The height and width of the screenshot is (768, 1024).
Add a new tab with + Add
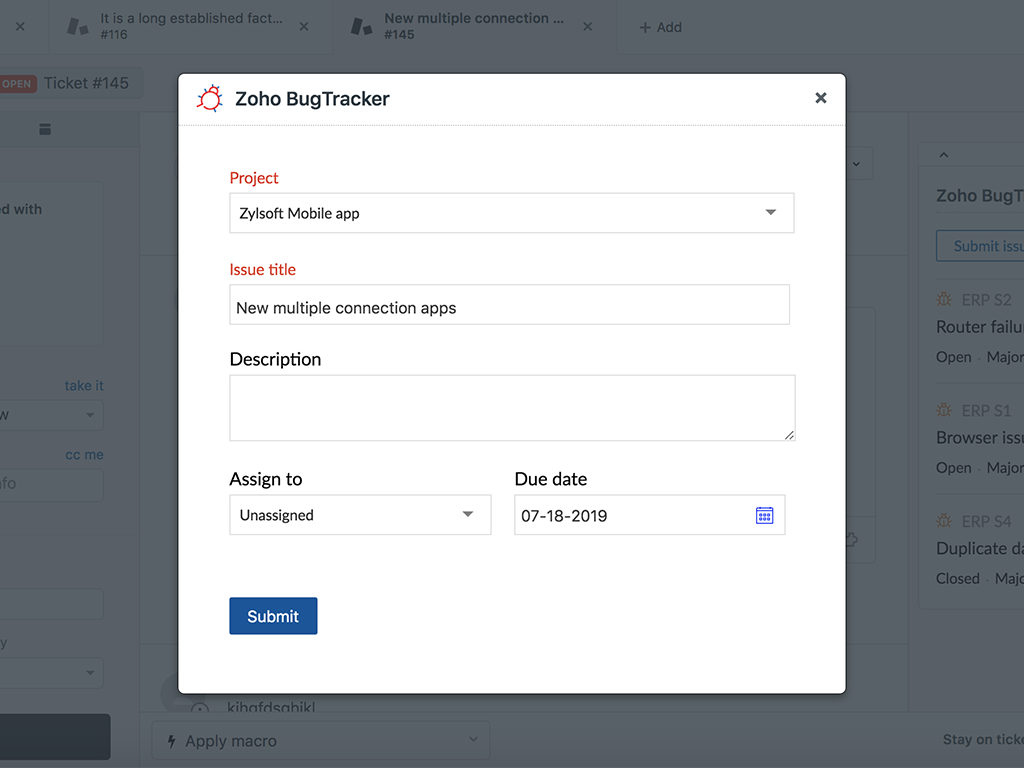661,27
